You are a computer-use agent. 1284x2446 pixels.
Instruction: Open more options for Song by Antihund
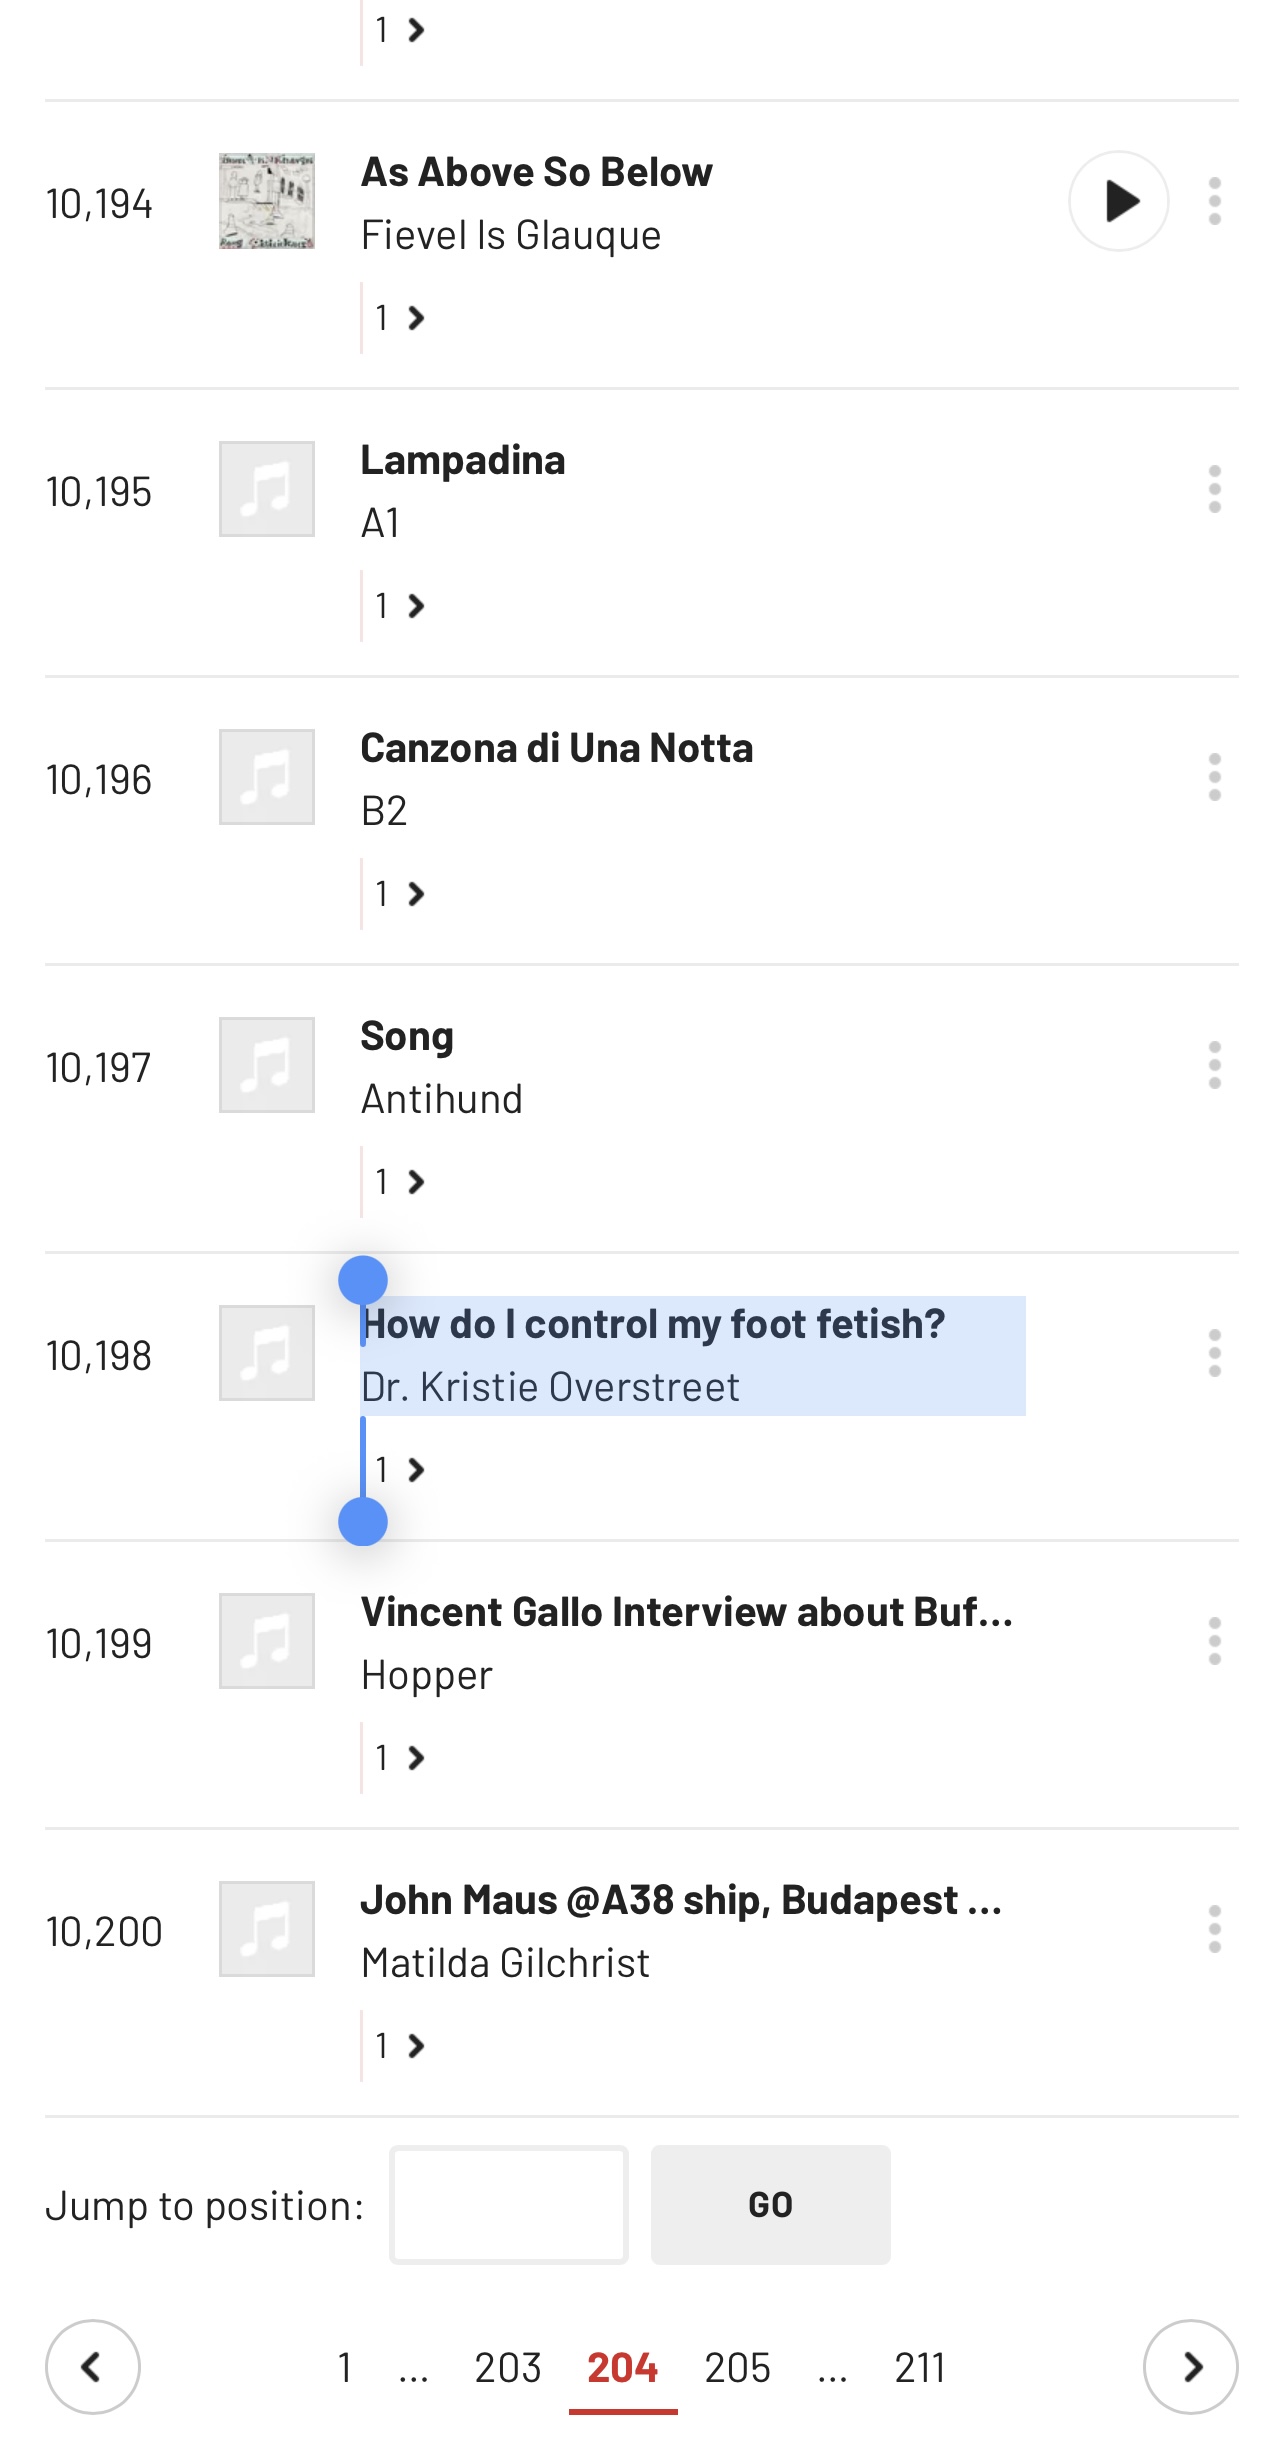(x=1214, y=1065)
